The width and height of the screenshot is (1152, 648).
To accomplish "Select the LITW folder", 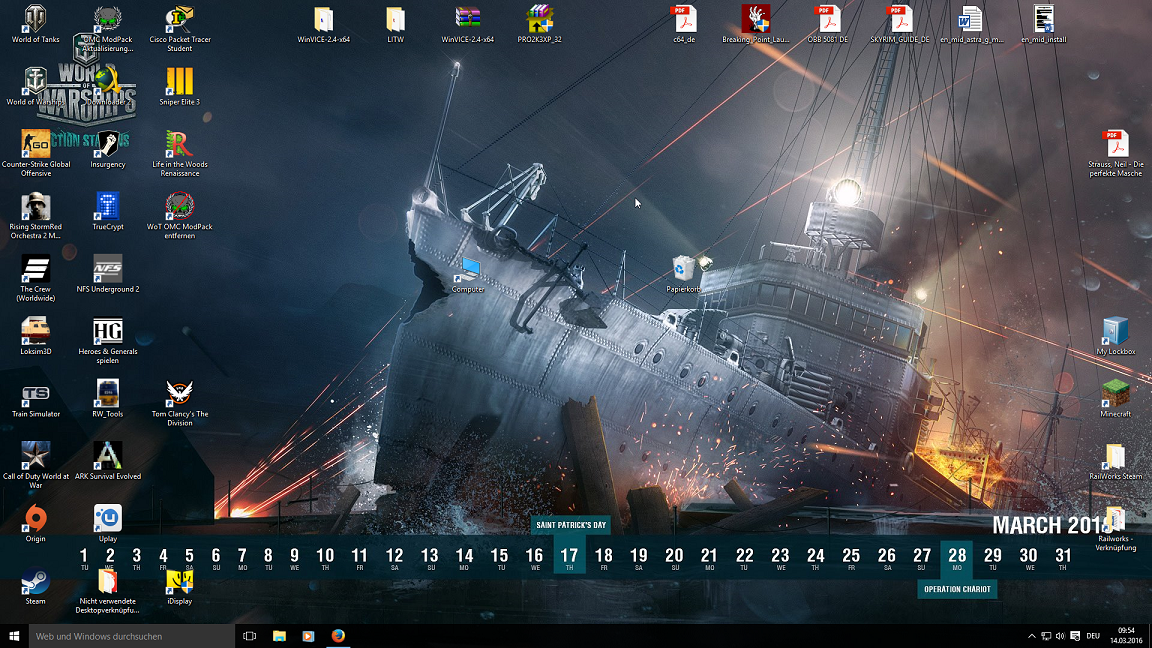I will (x=395, y=24).
